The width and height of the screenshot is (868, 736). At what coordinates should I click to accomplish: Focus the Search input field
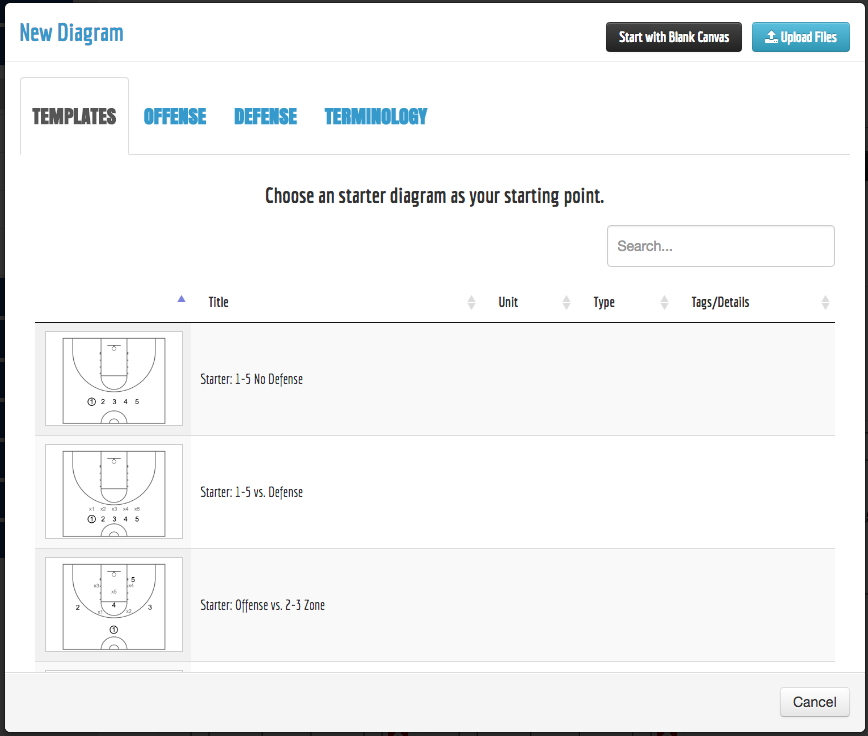coord(720,246)
